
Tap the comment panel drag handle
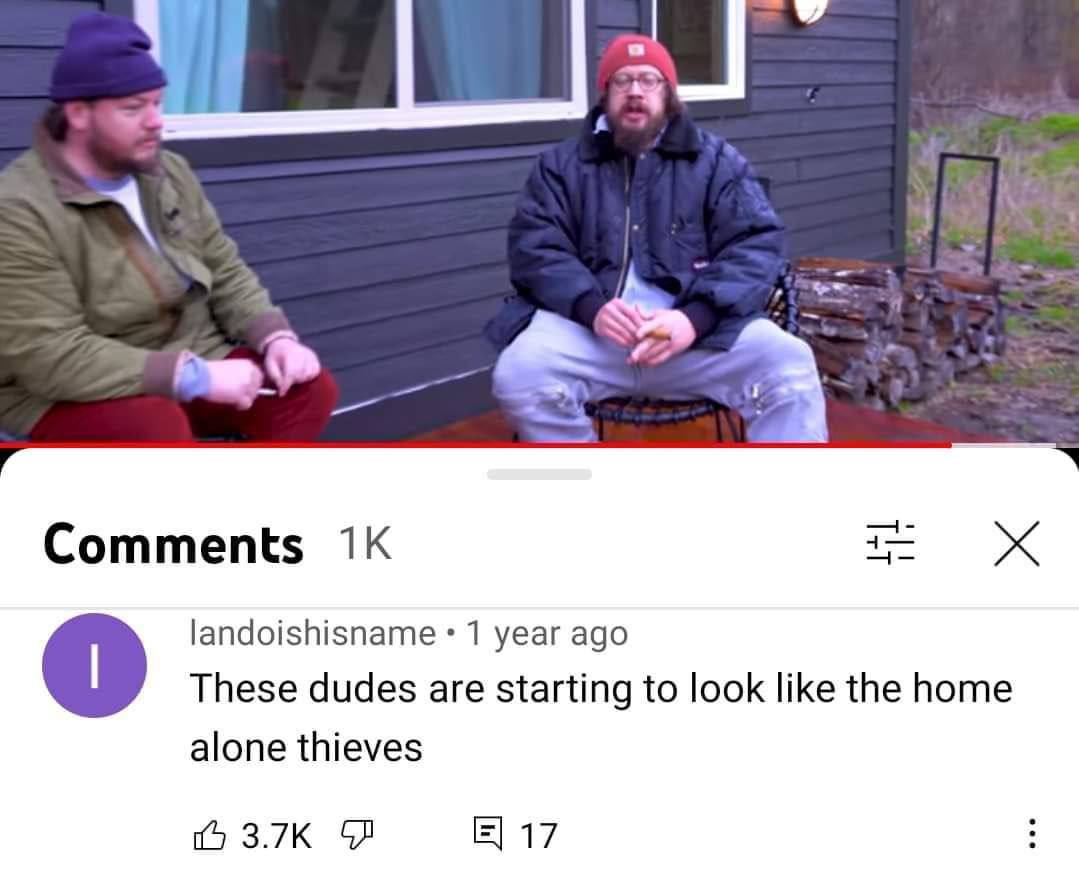(x=539, y=474)
